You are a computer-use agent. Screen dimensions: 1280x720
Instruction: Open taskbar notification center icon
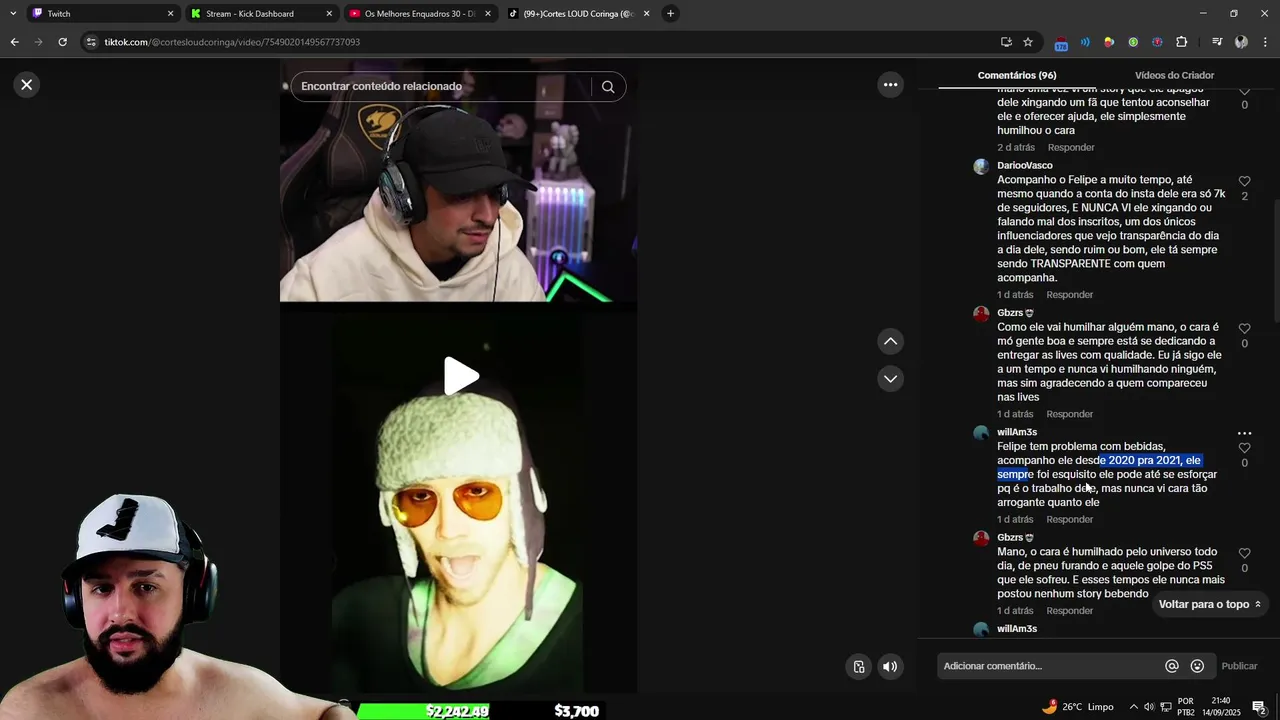pos(1259,707)
